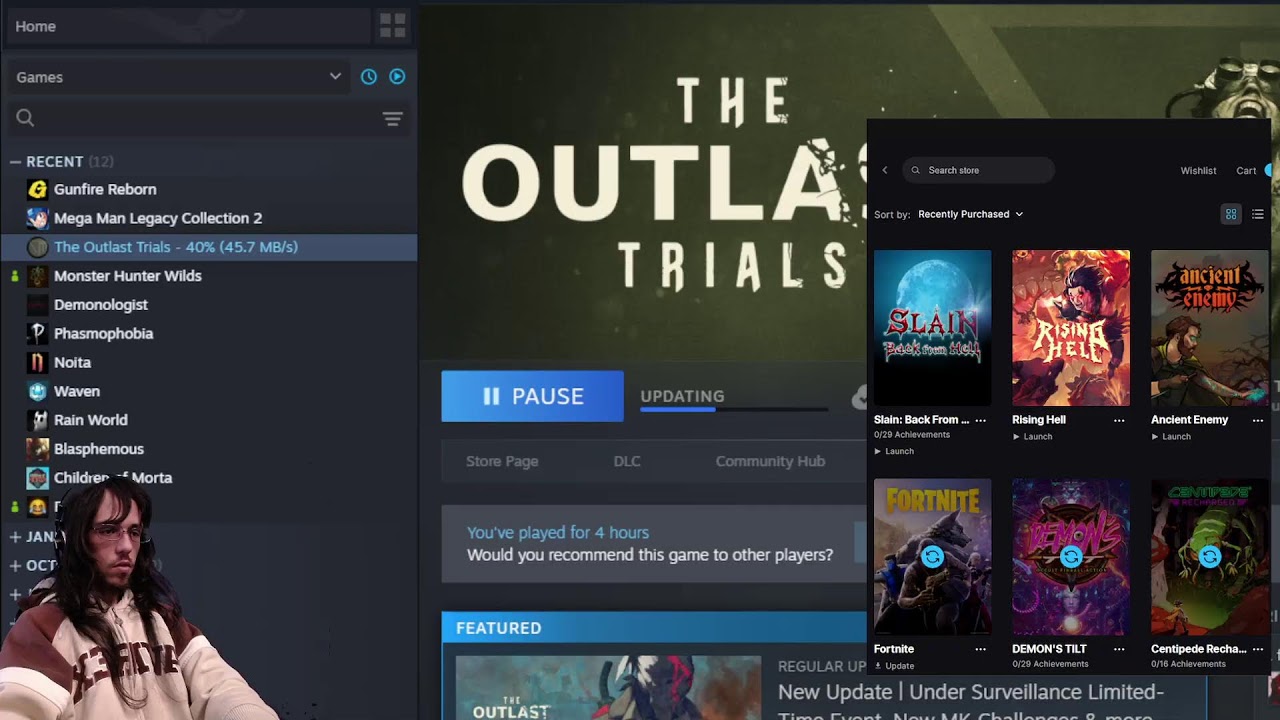Switch Epic library to grid view
Image resolution: width=1280 pixels, height=720 pixels.
point(1231,214)
